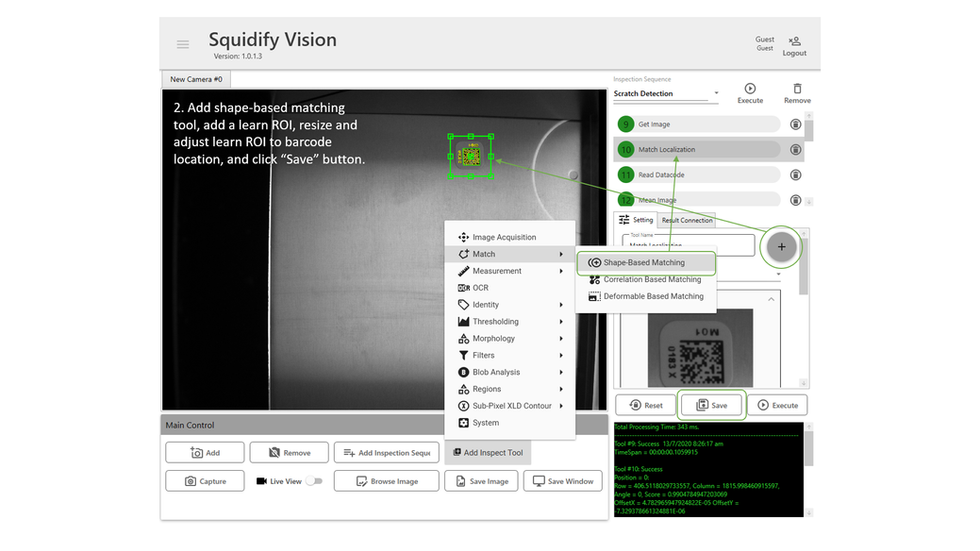Execute the inspection sequence at top
Screen dimensions: 980x551
[x=750, y=93]
